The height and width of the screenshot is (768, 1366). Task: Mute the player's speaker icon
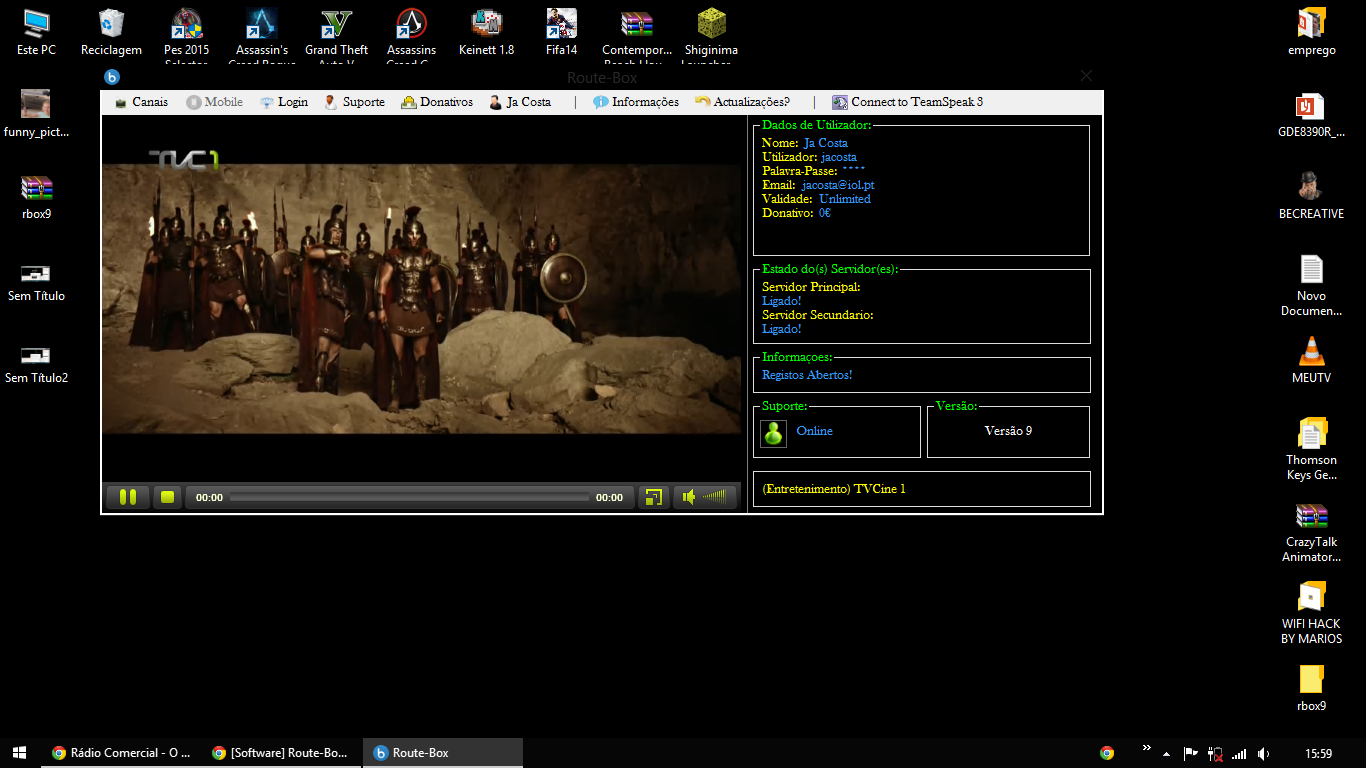click(689, 497)
